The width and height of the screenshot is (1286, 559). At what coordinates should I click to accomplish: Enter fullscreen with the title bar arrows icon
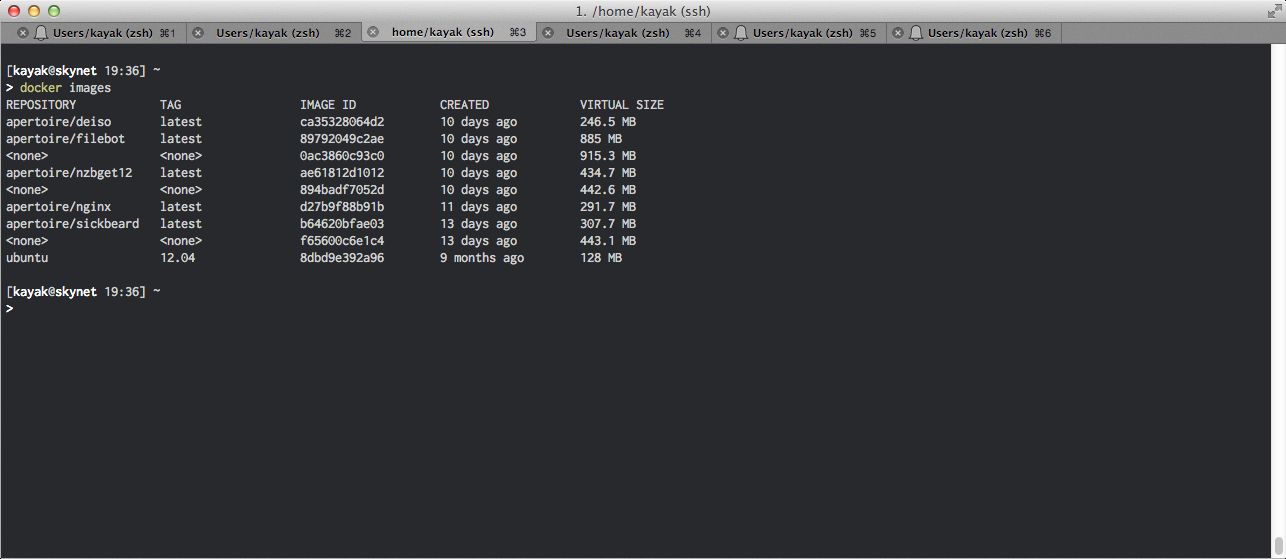pyautogui.click(x=1273, y=11)
